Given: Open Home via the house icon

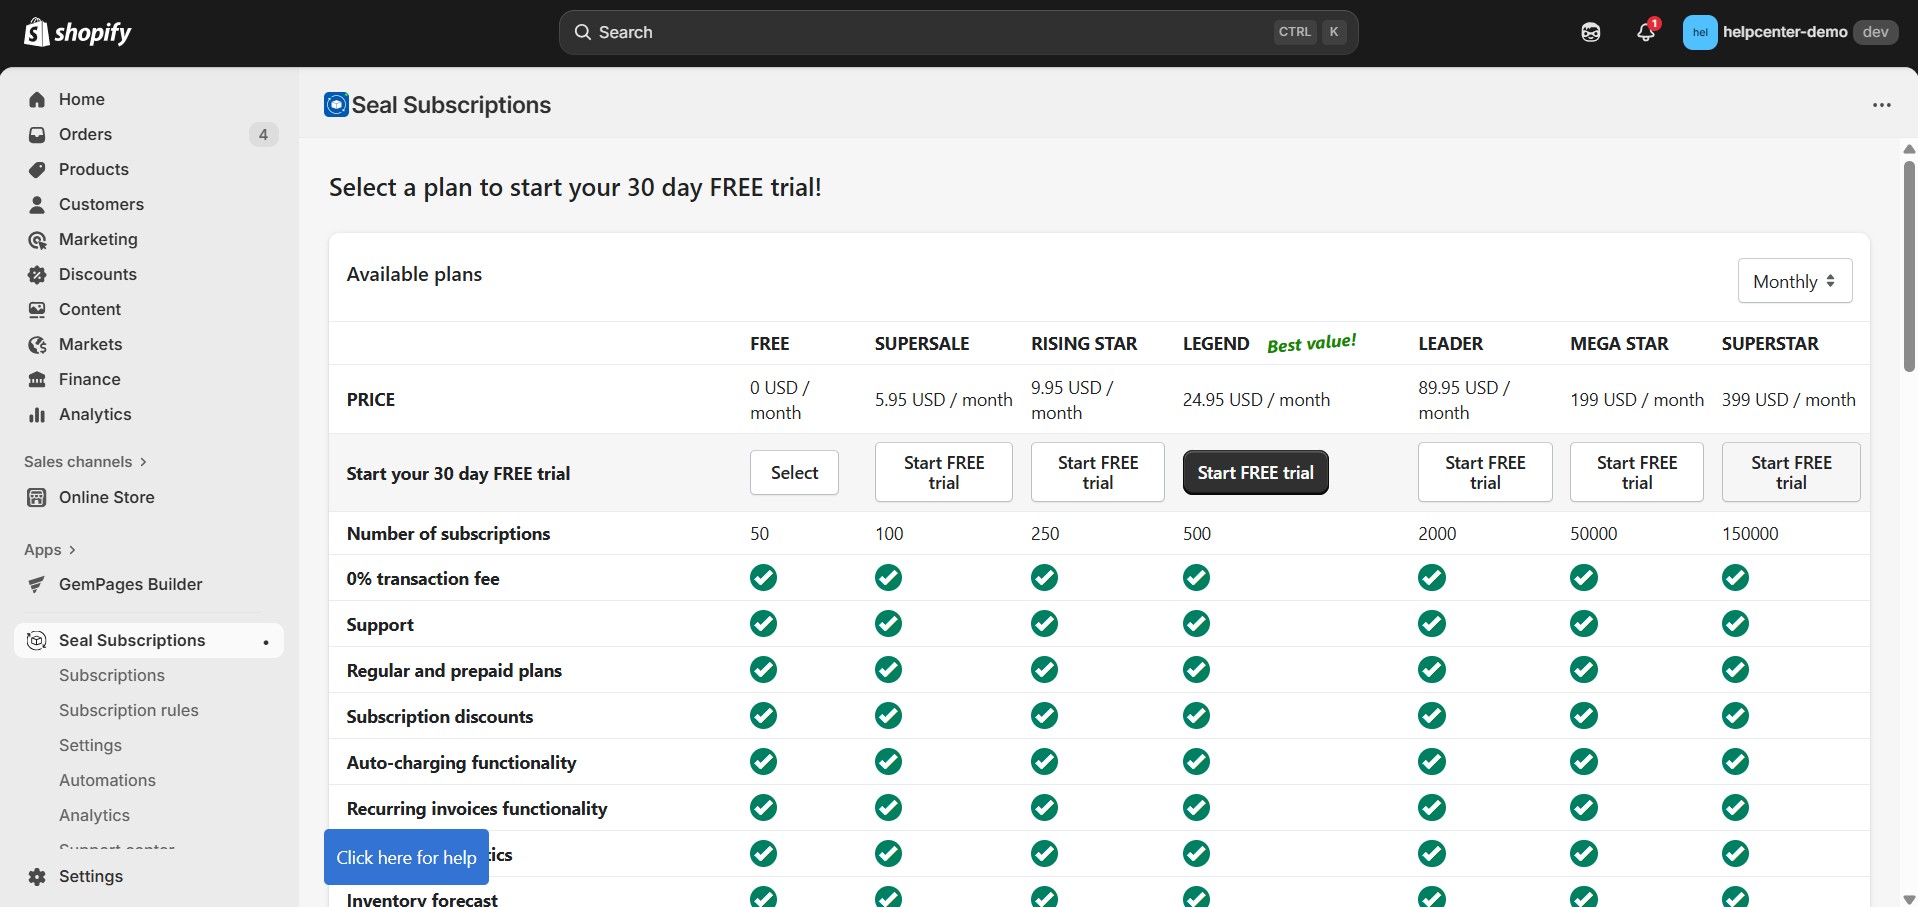Looking at the screenshot, I should pos(36,99).
